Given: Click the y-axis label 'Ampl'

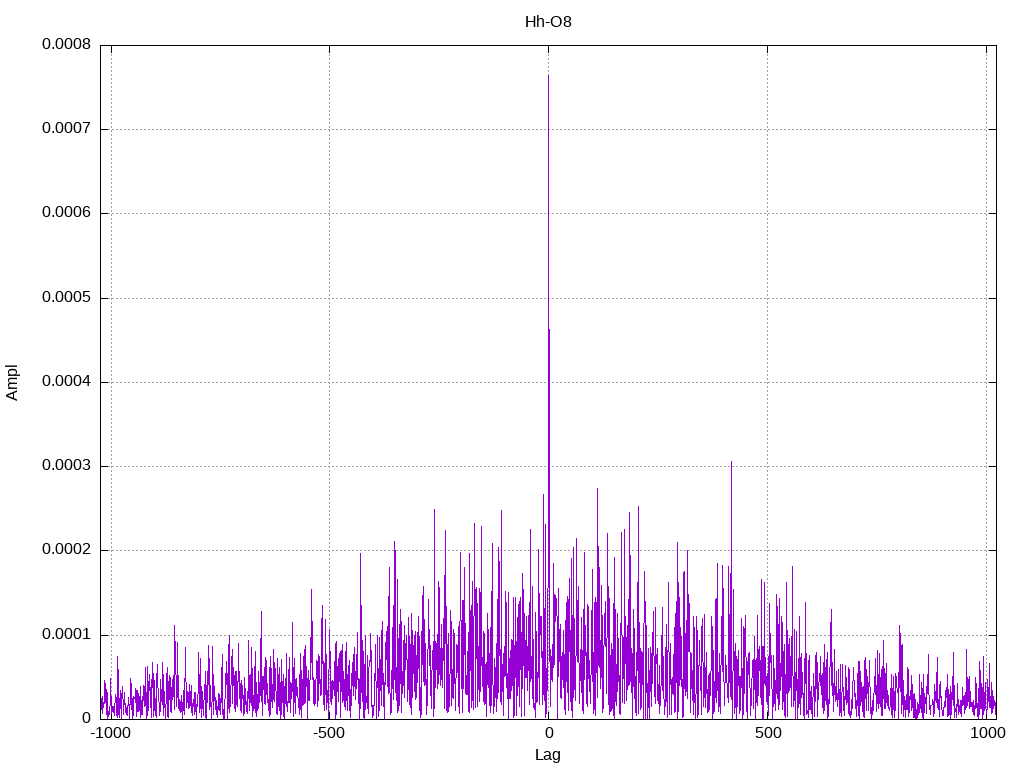Looking at the screenshot, I should point(12,383).
